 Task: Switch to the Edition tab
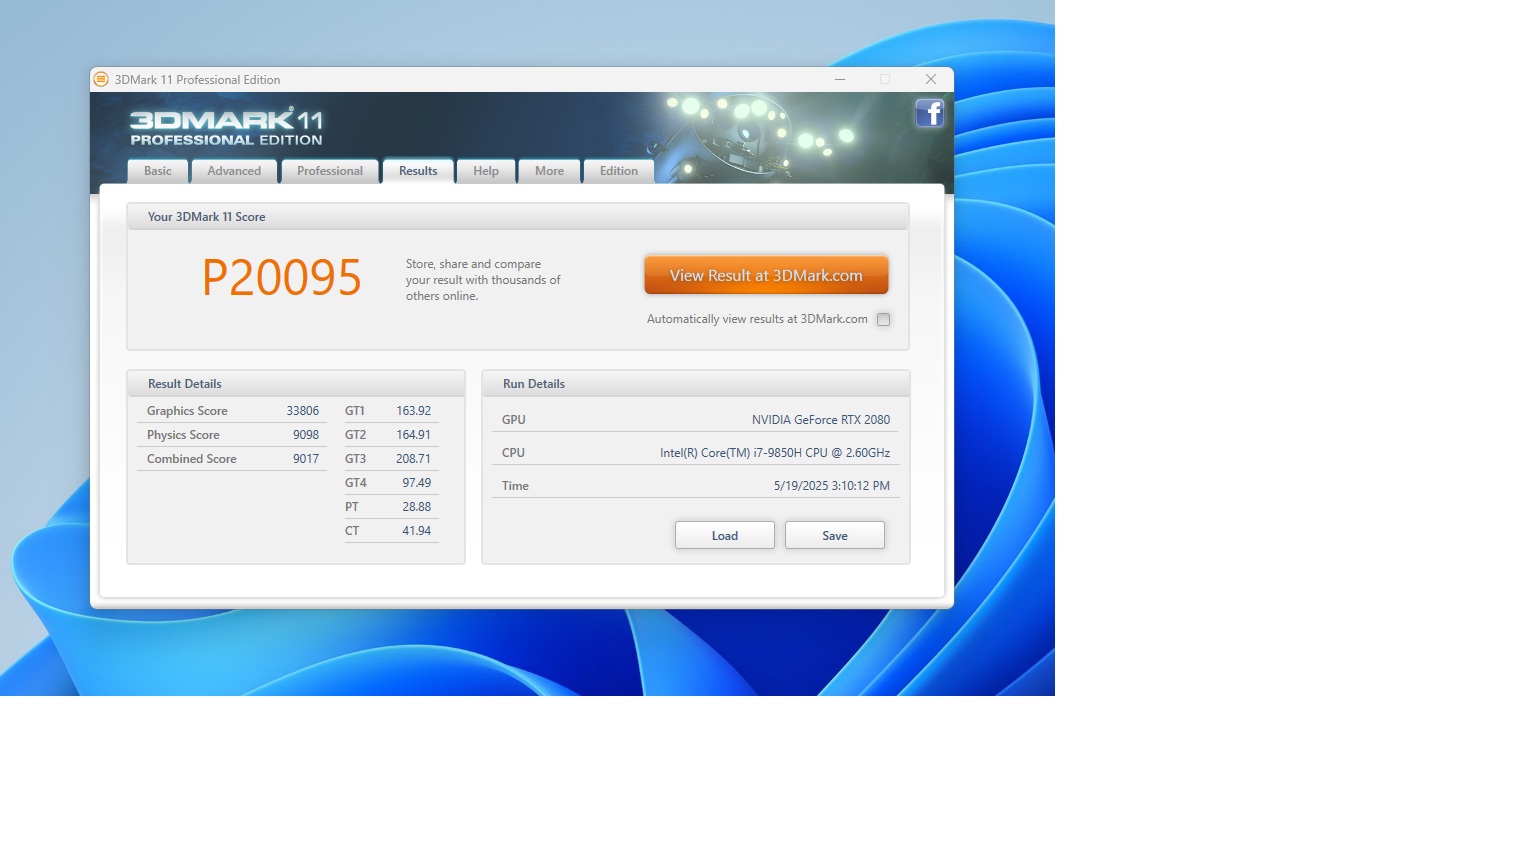(x=619, y=171)
